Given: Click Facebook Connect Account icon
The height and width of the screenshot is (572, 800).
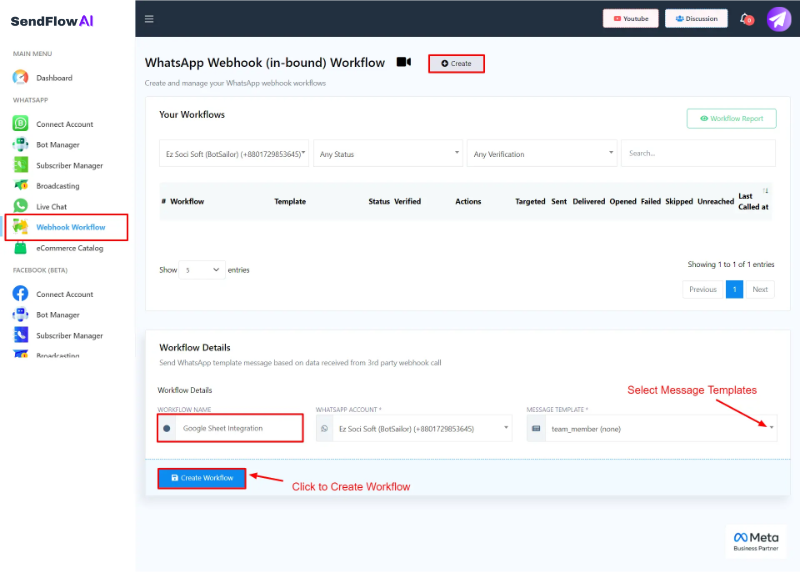Looking at the screenshot, I should (20, 293).
